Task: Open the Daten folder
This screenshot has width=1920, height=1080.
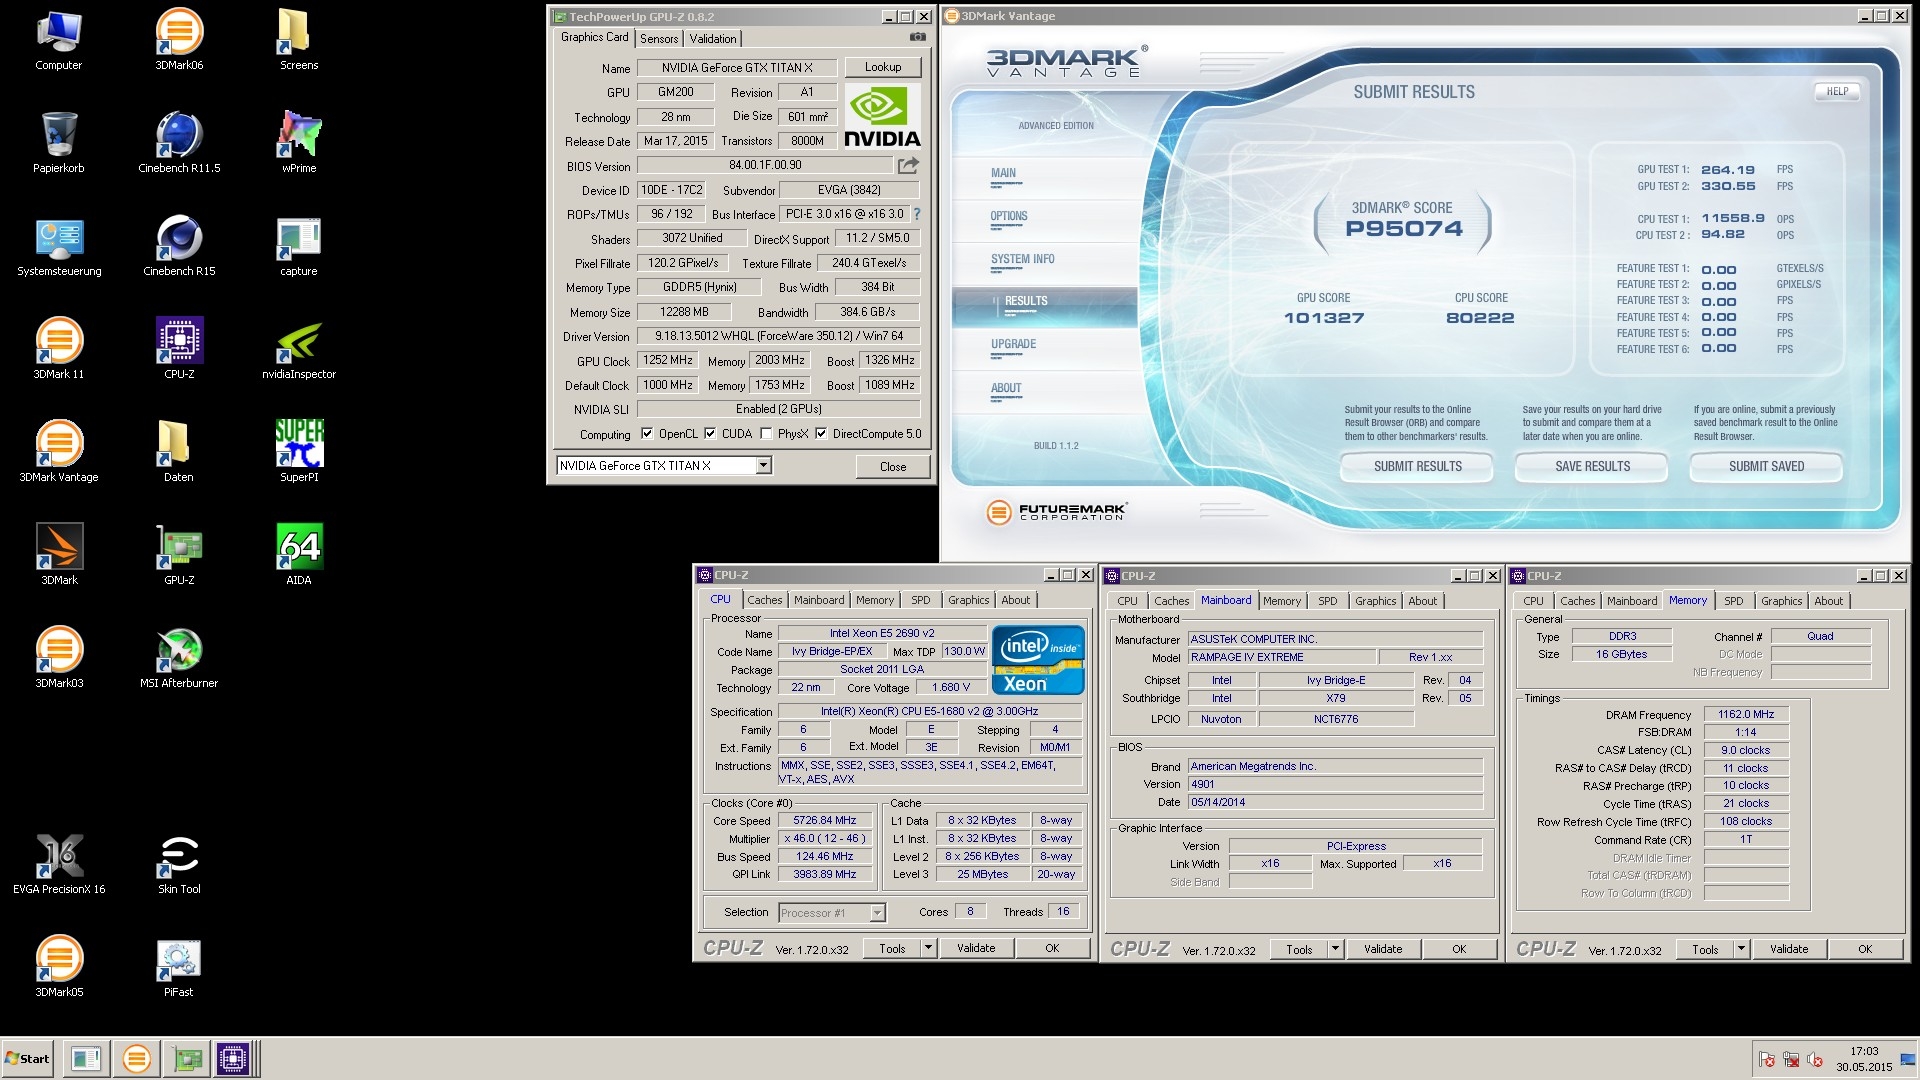Action: [179, 452]
